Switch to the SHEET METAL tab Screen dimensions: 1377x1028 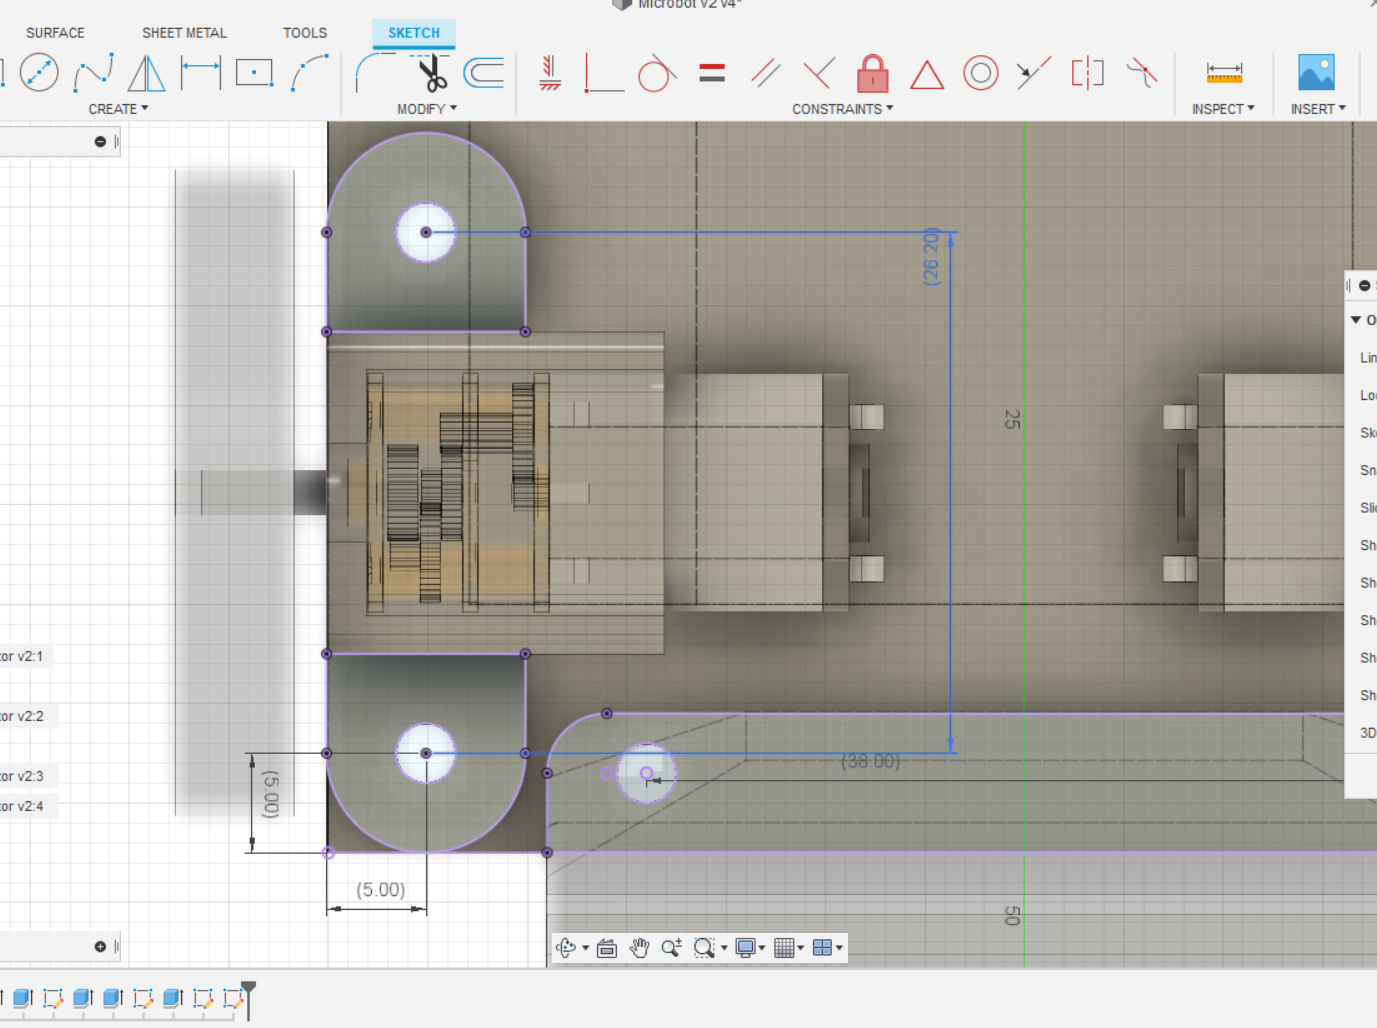click(x=184, y=33)
